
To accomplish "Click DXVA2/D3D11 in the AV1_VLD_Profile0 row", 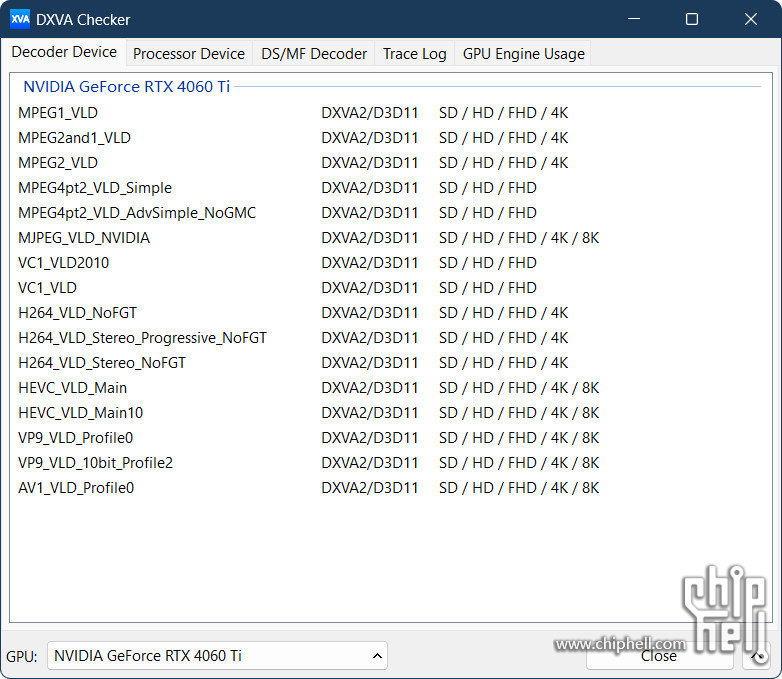I will click(370, 487).
